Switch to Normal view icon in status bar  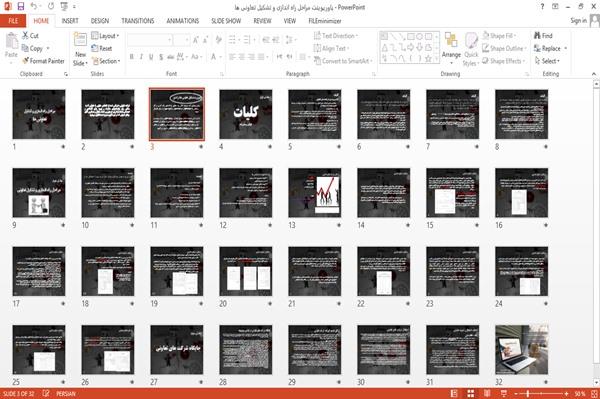(454, 393)
